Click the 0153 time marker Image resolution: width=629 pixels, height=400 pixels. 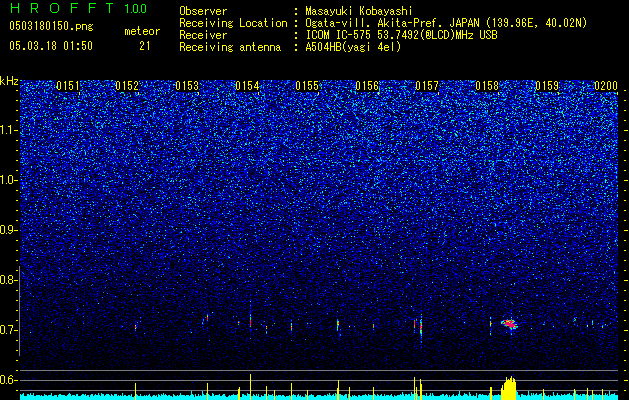[x=187, y=86]
